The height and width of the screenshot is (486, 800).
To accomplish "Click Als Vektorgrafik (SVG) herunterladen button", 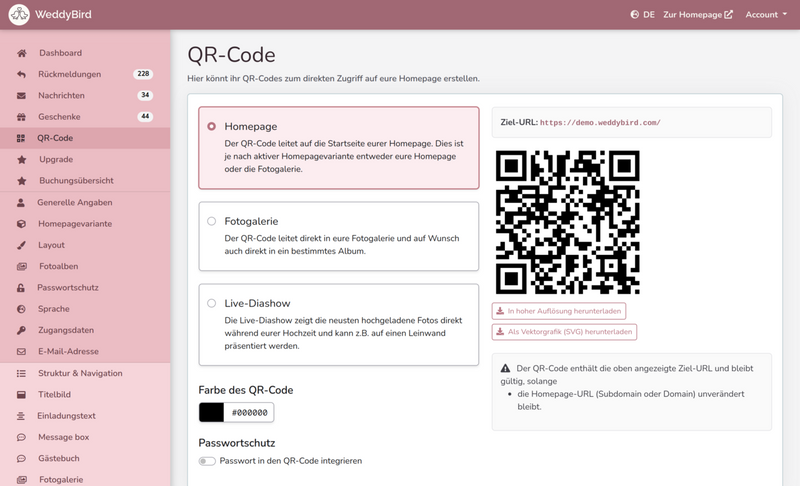I will tap(564, 332).
